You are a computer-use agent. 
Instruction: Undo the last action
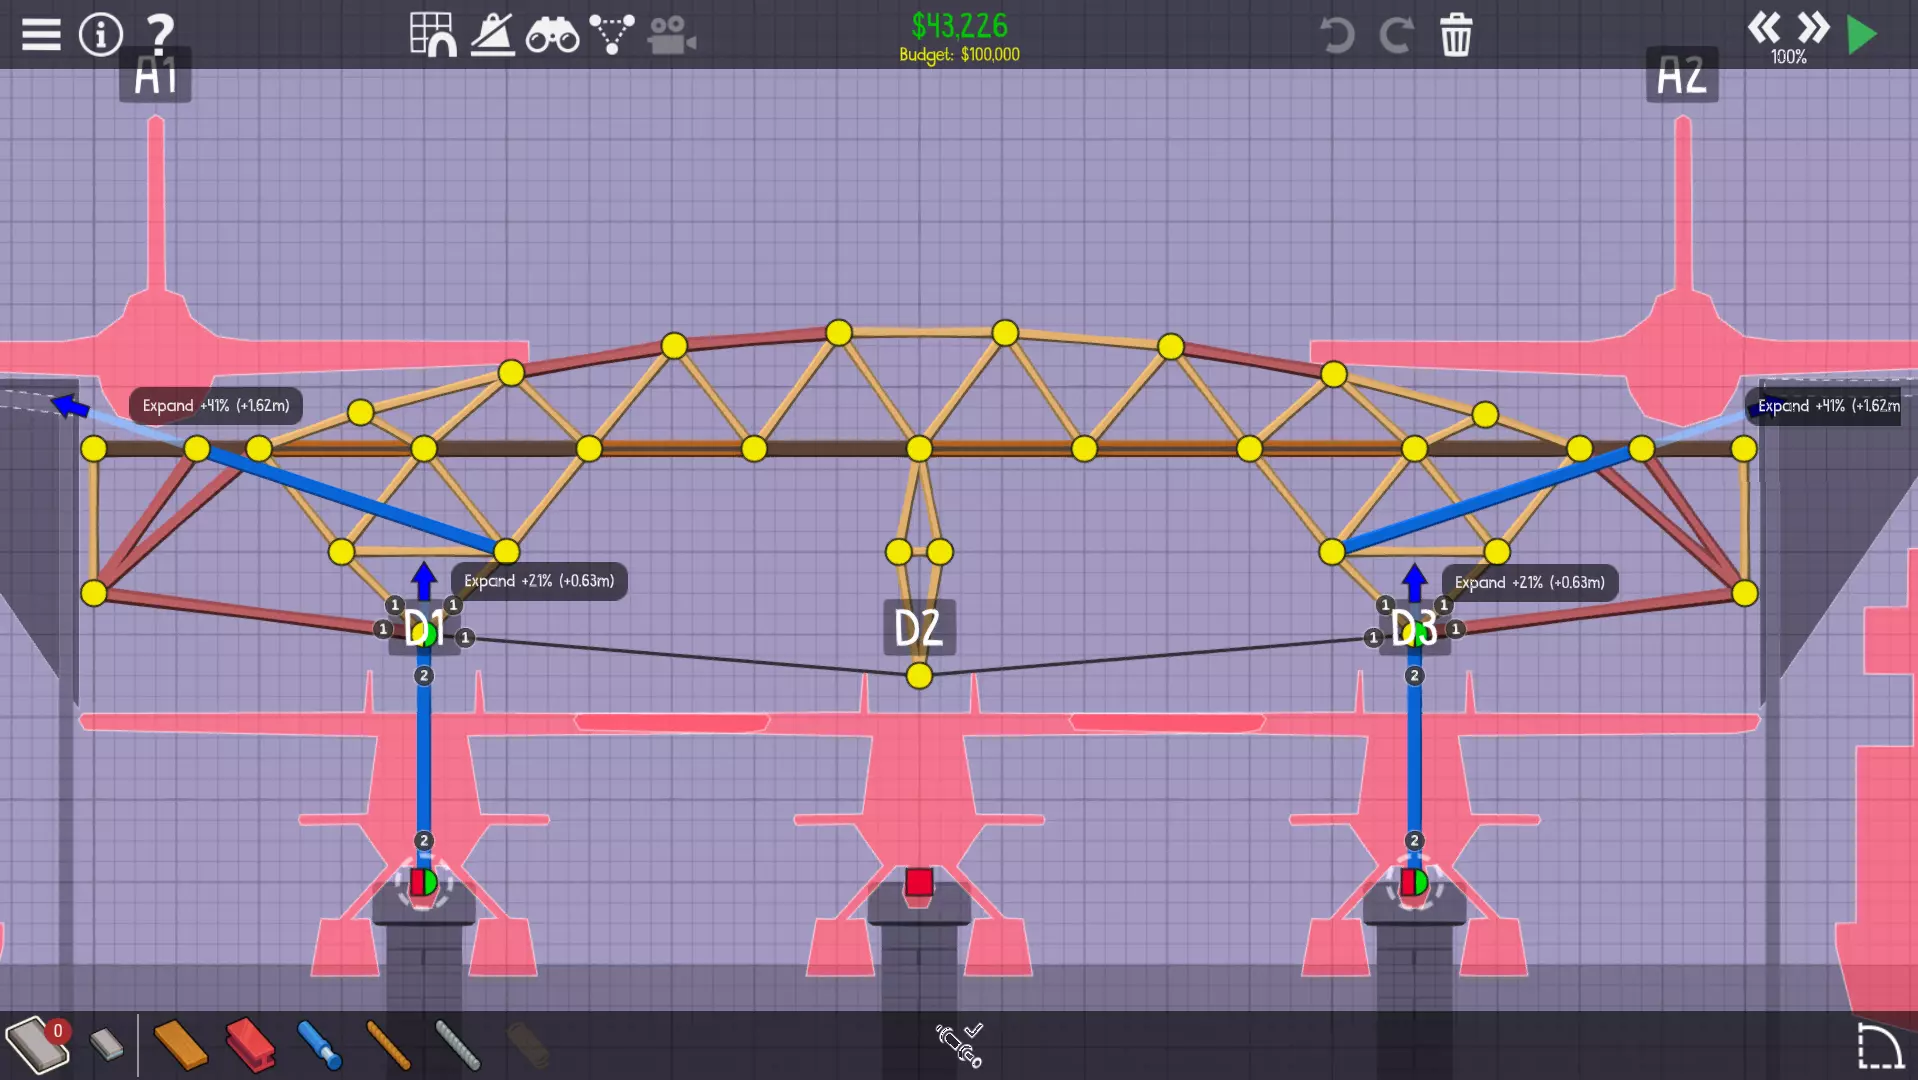(1336, 35)
